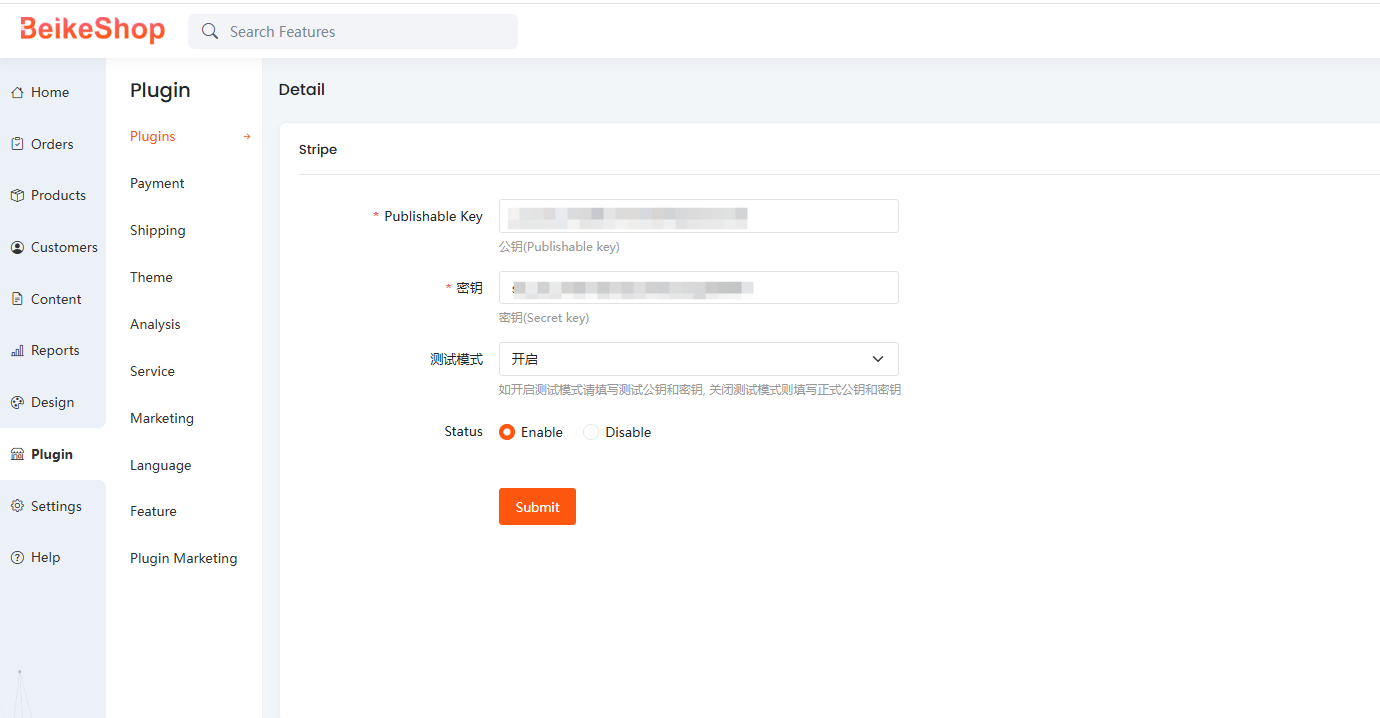Click the Stripe section title
The width and height of the screenshot is (1380, 718).
click(x=318, y=149)
